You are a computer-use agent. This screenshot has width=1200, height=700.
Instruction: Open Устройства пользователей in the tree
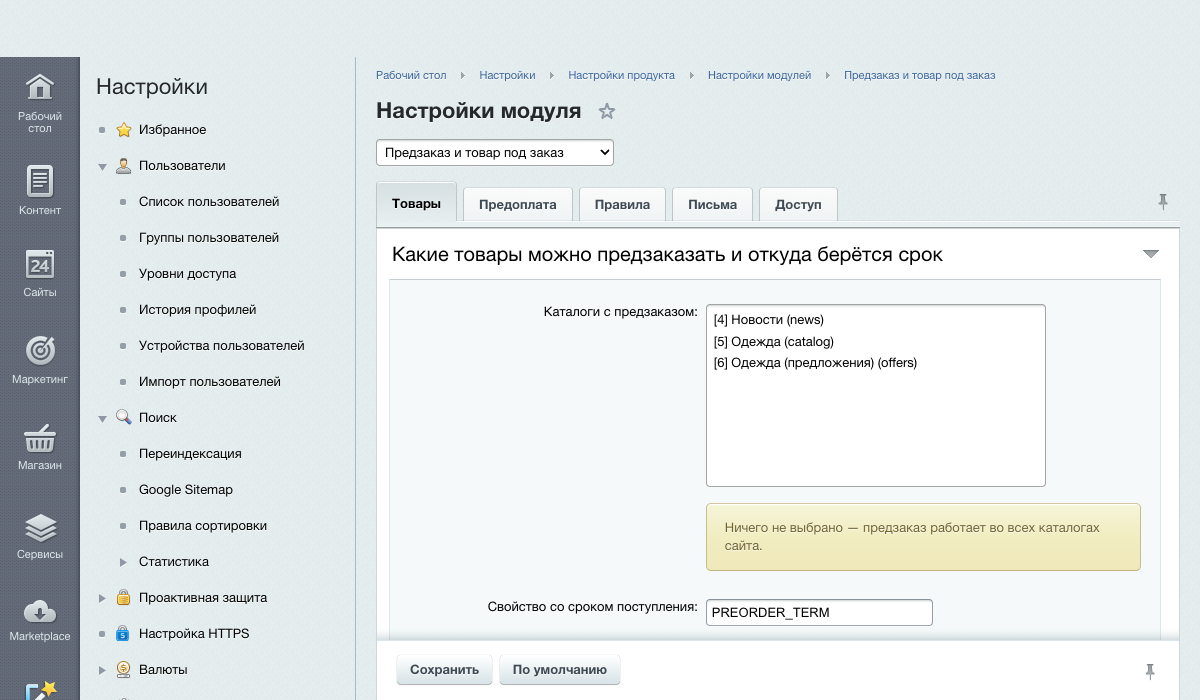tap(222, 346)
